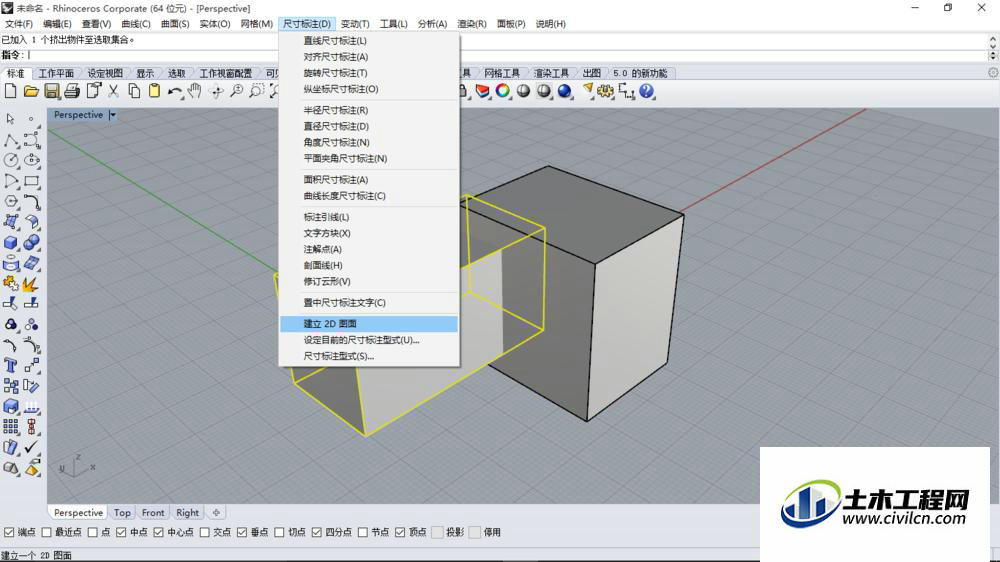Screen dimensions: 1000x562
Task: Copy with the two-pages icon
Action: point(134,91)
